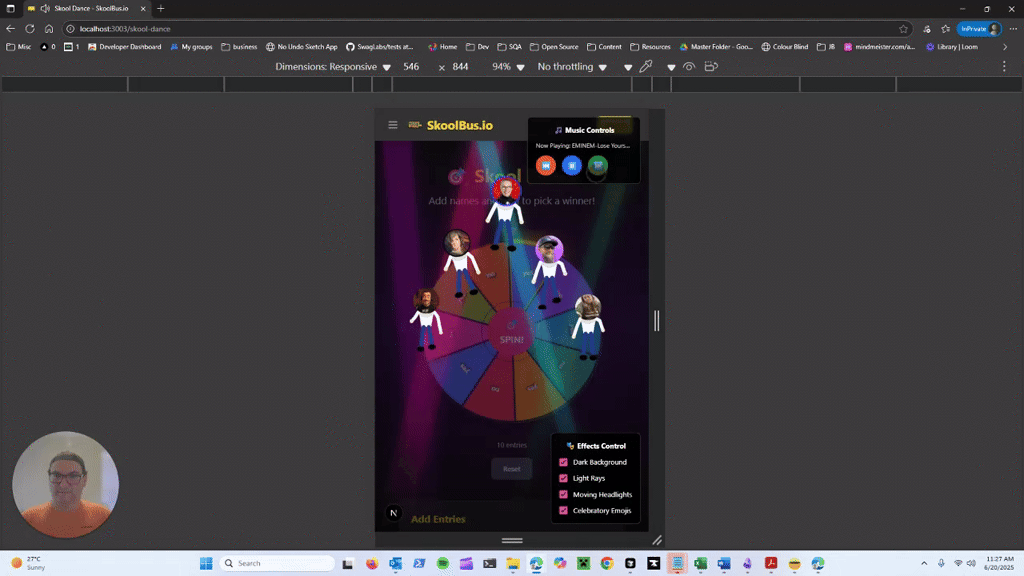Click the taskbar Search box
Screen dimensions: 1024x576
click(278, 563)
